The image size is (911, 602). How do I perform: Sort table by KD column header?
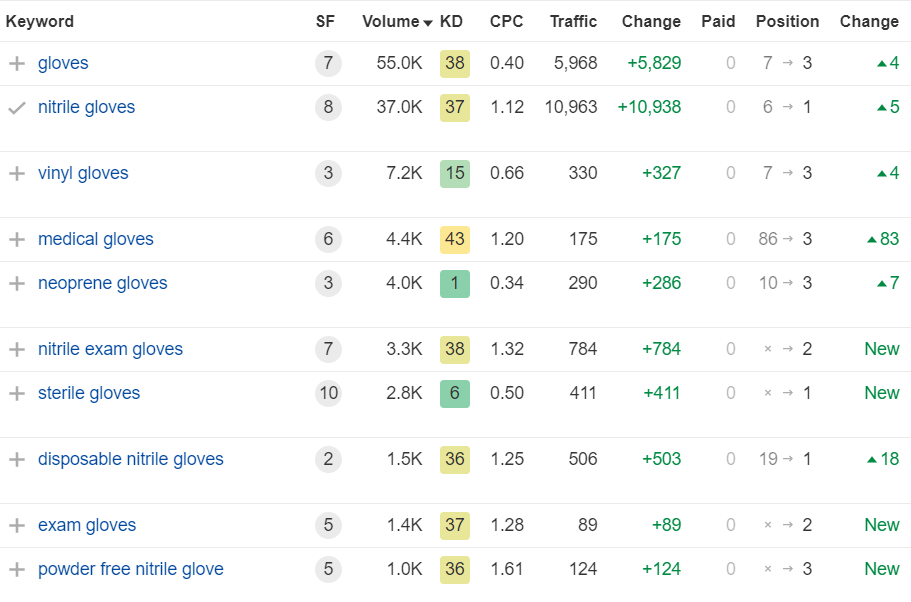[451, 22]
